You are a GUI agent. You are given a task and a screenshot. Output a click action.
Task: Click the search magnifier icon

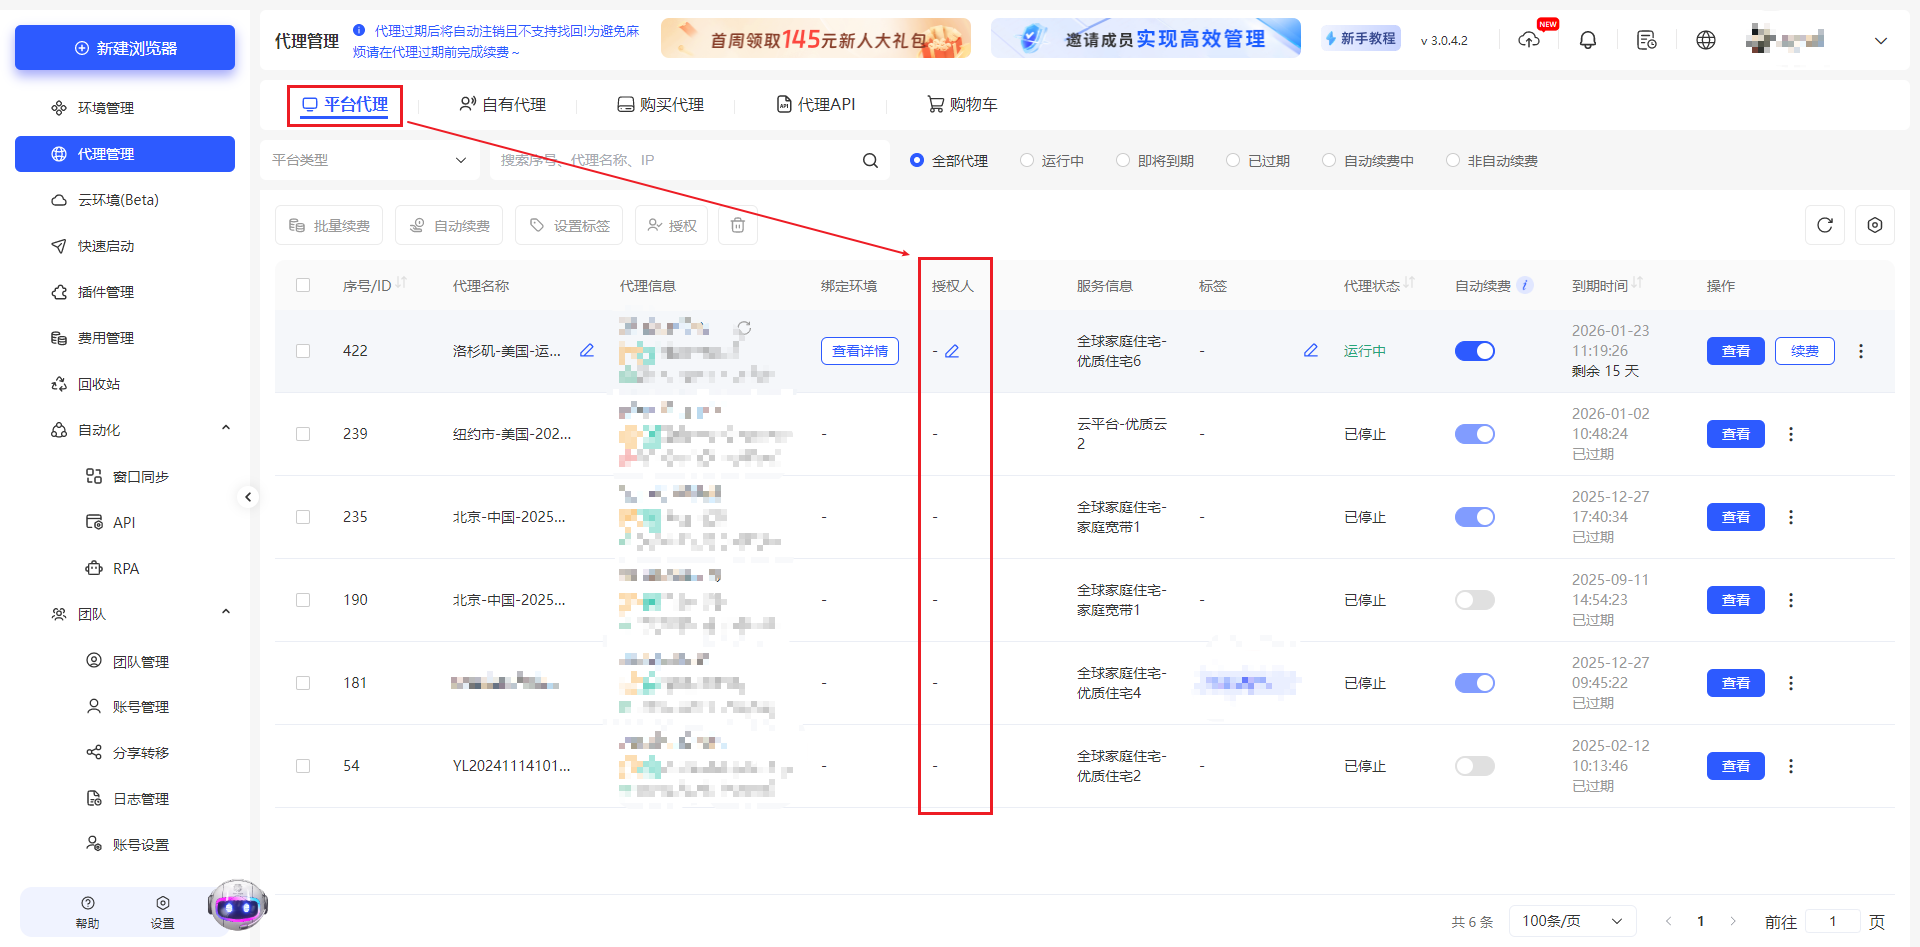[869, 159]
